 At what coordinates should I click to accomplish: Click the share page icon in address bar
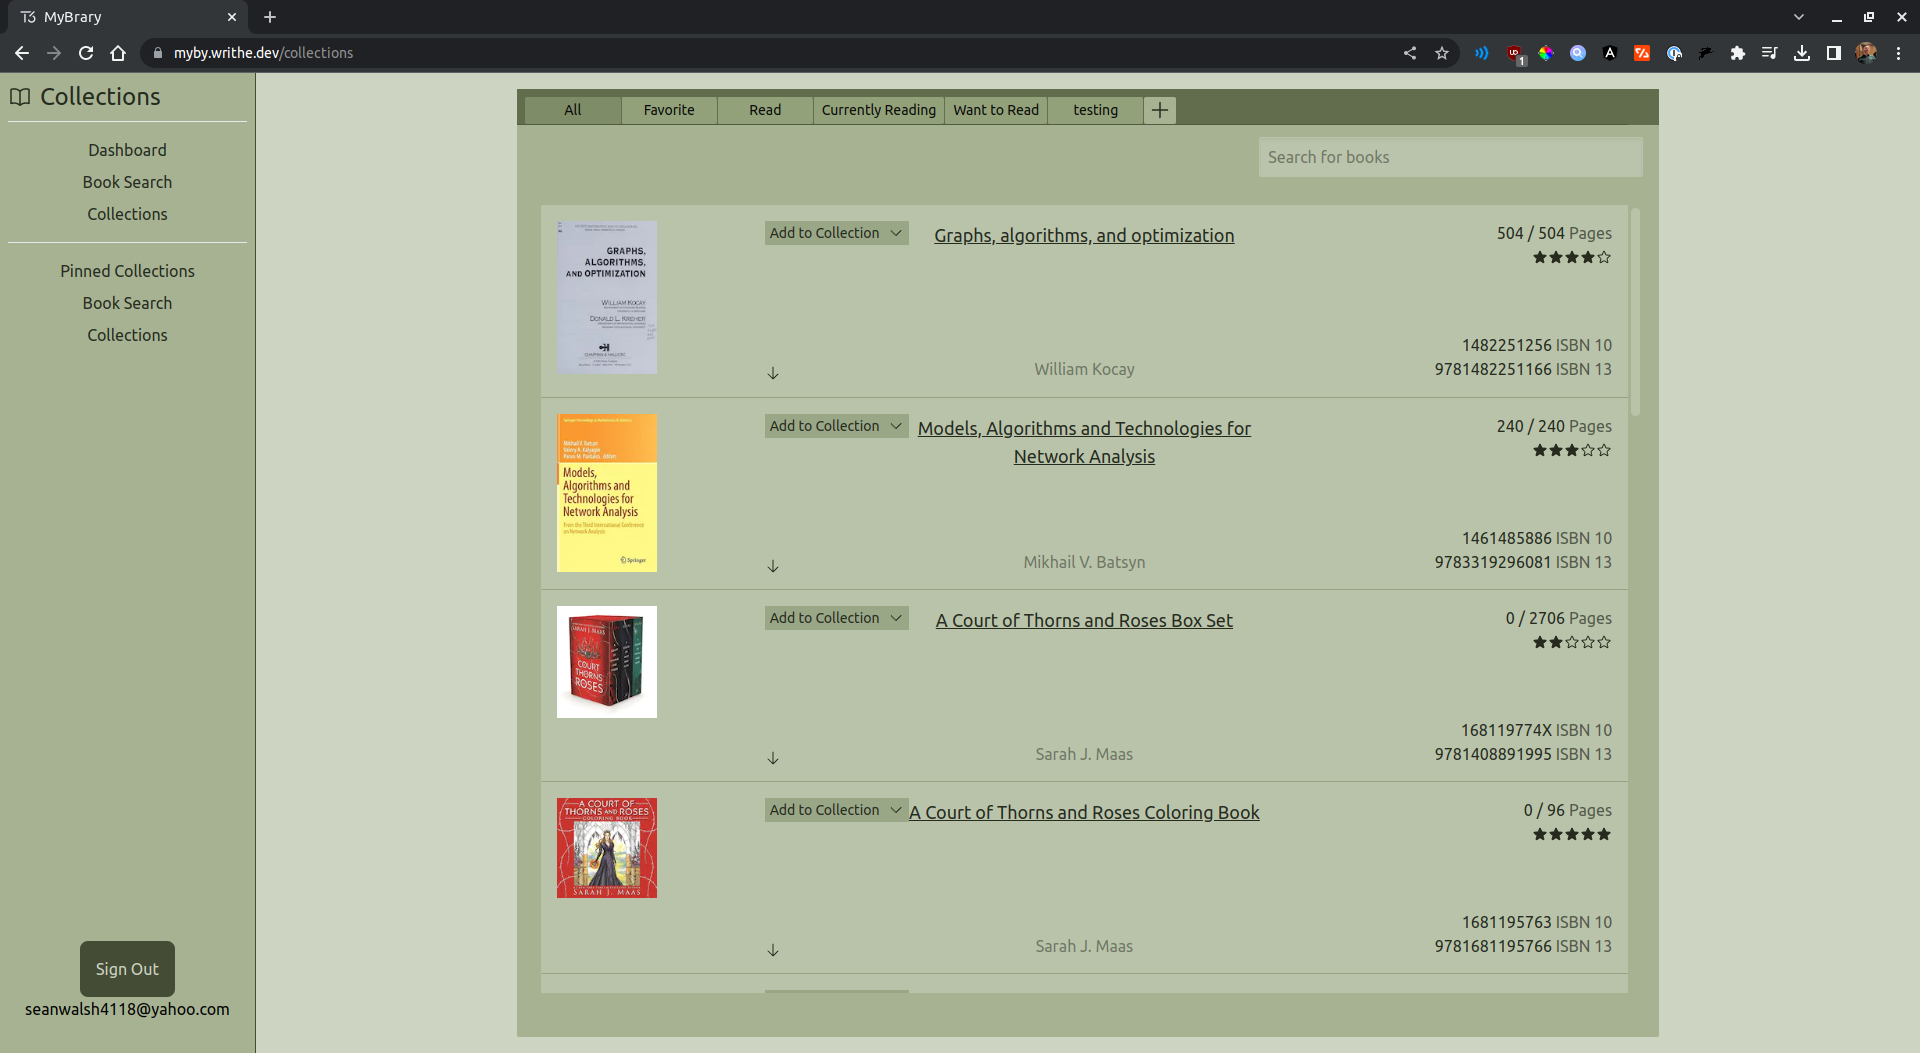[1410, 53]
